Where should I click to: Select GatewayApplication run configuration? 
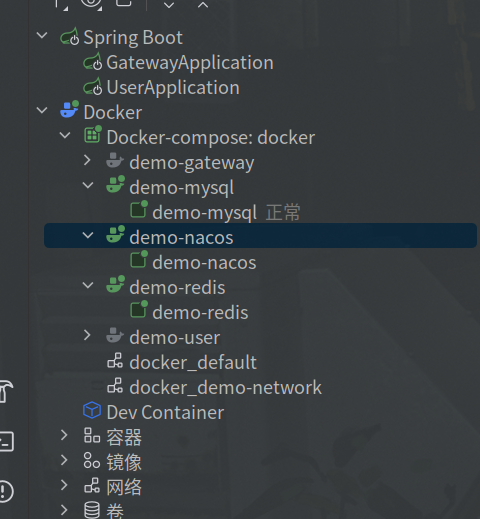[190, 63]
